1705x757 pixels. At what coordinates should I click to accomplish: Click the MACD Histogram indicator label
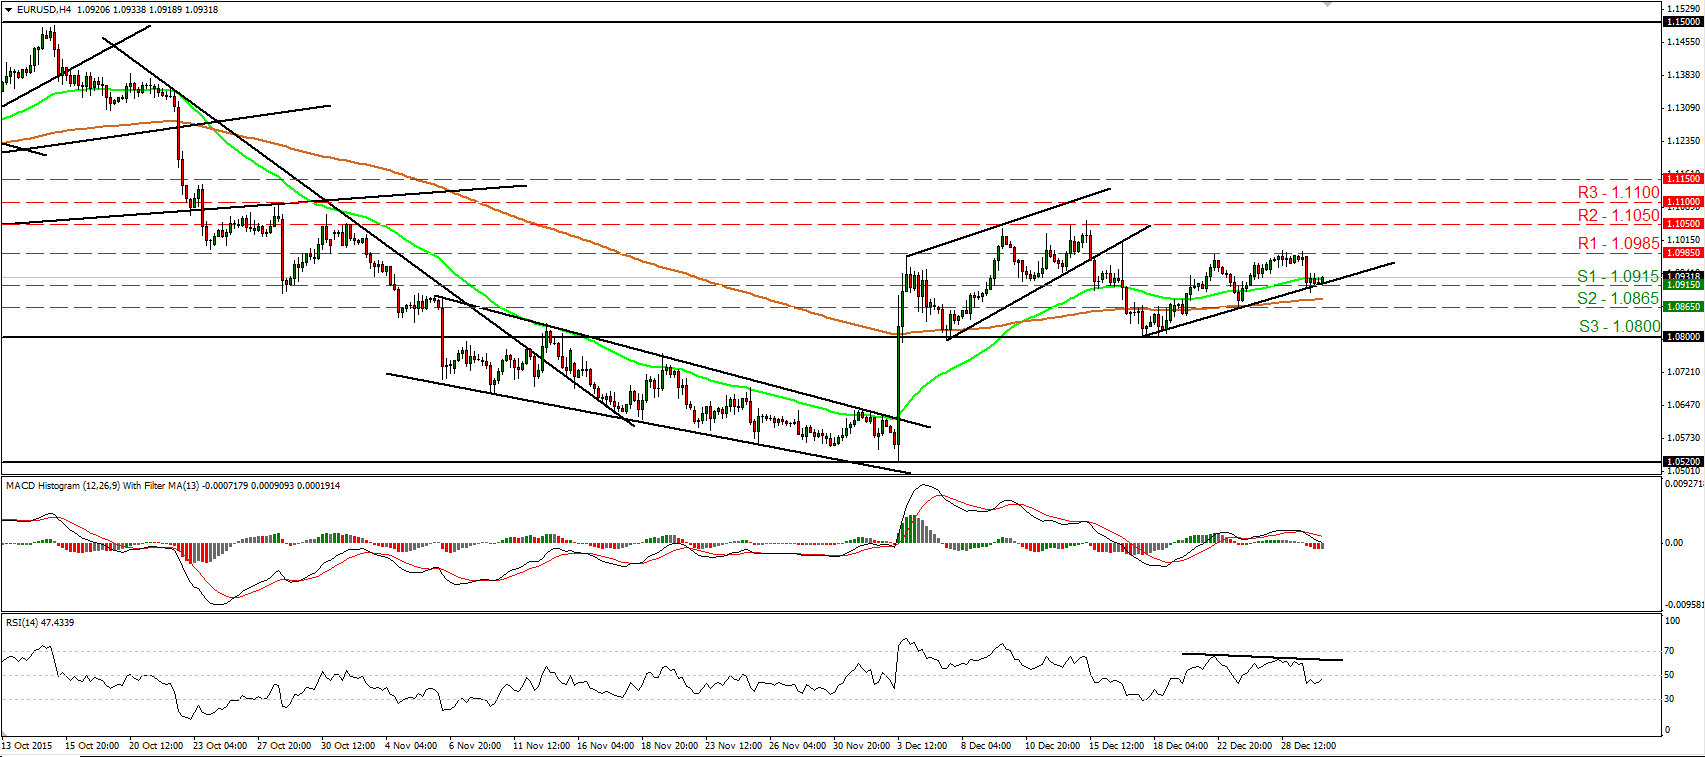point(173,486)
